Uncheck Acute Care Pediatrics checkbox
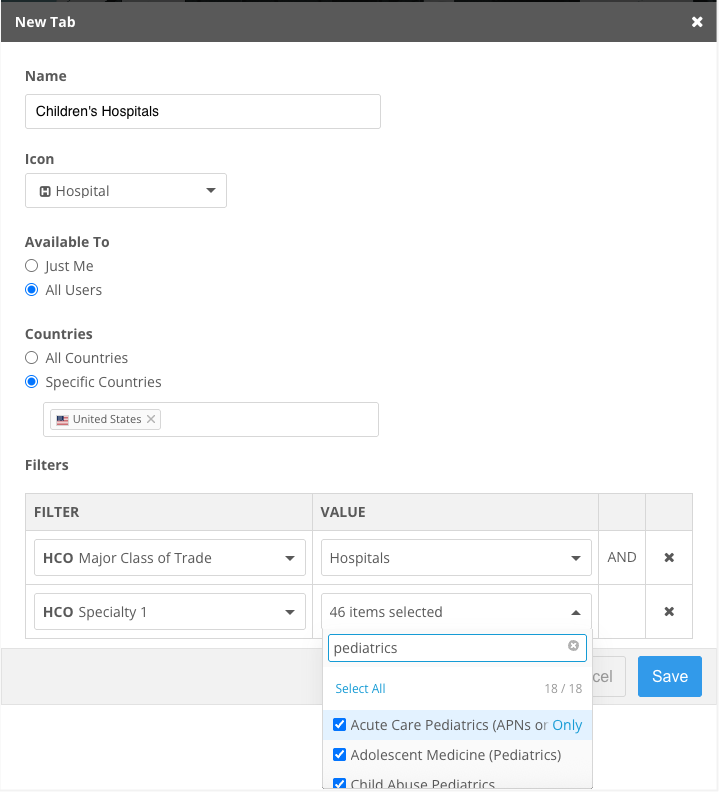The width and height of the screenshot is (720, 792). click(x=340, y=725)
